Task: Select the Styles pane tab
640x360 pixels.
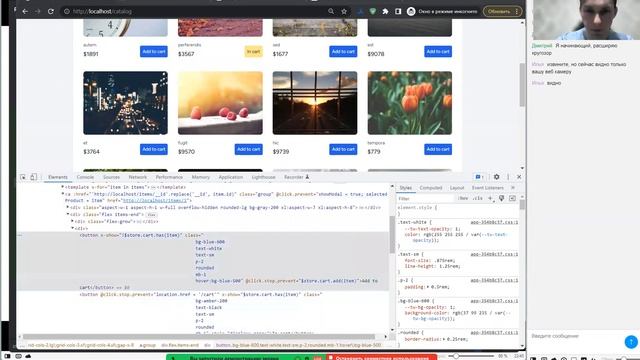Action: point(406,188)
